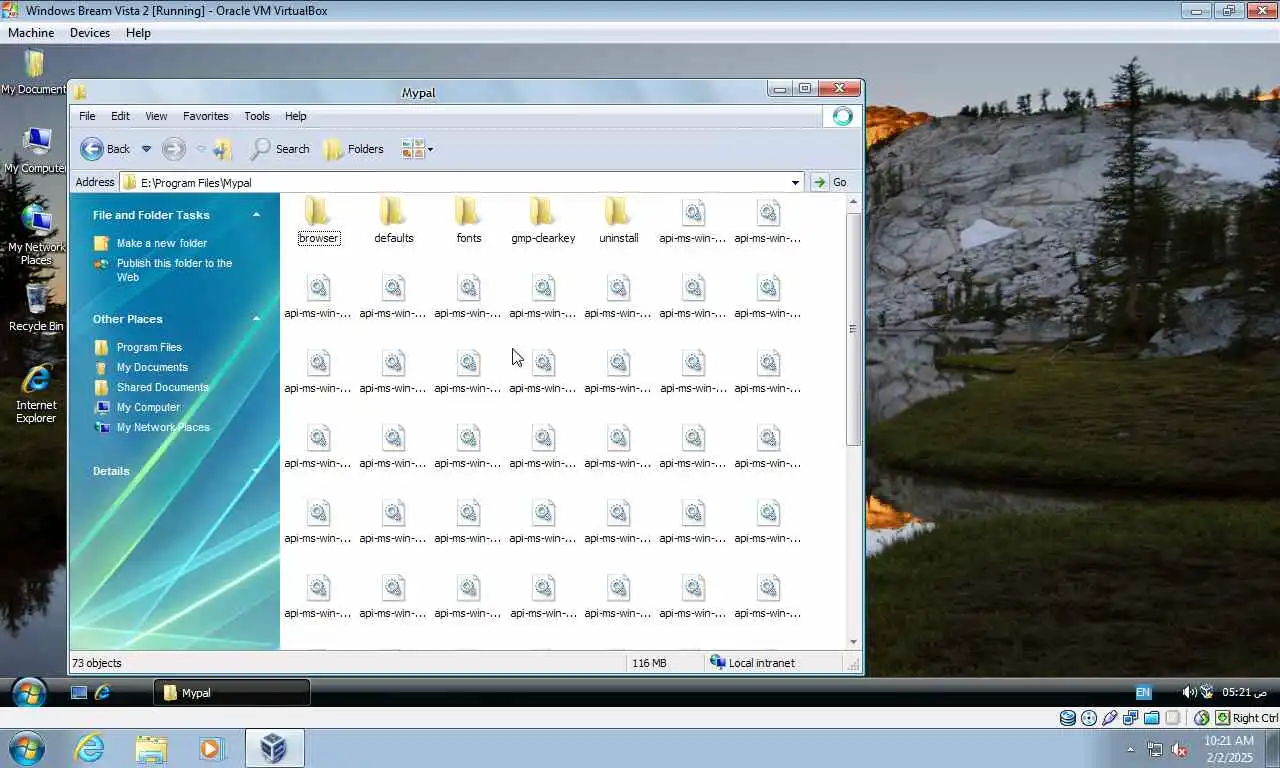Open My Computer in Other Places

tap(148, 407)
